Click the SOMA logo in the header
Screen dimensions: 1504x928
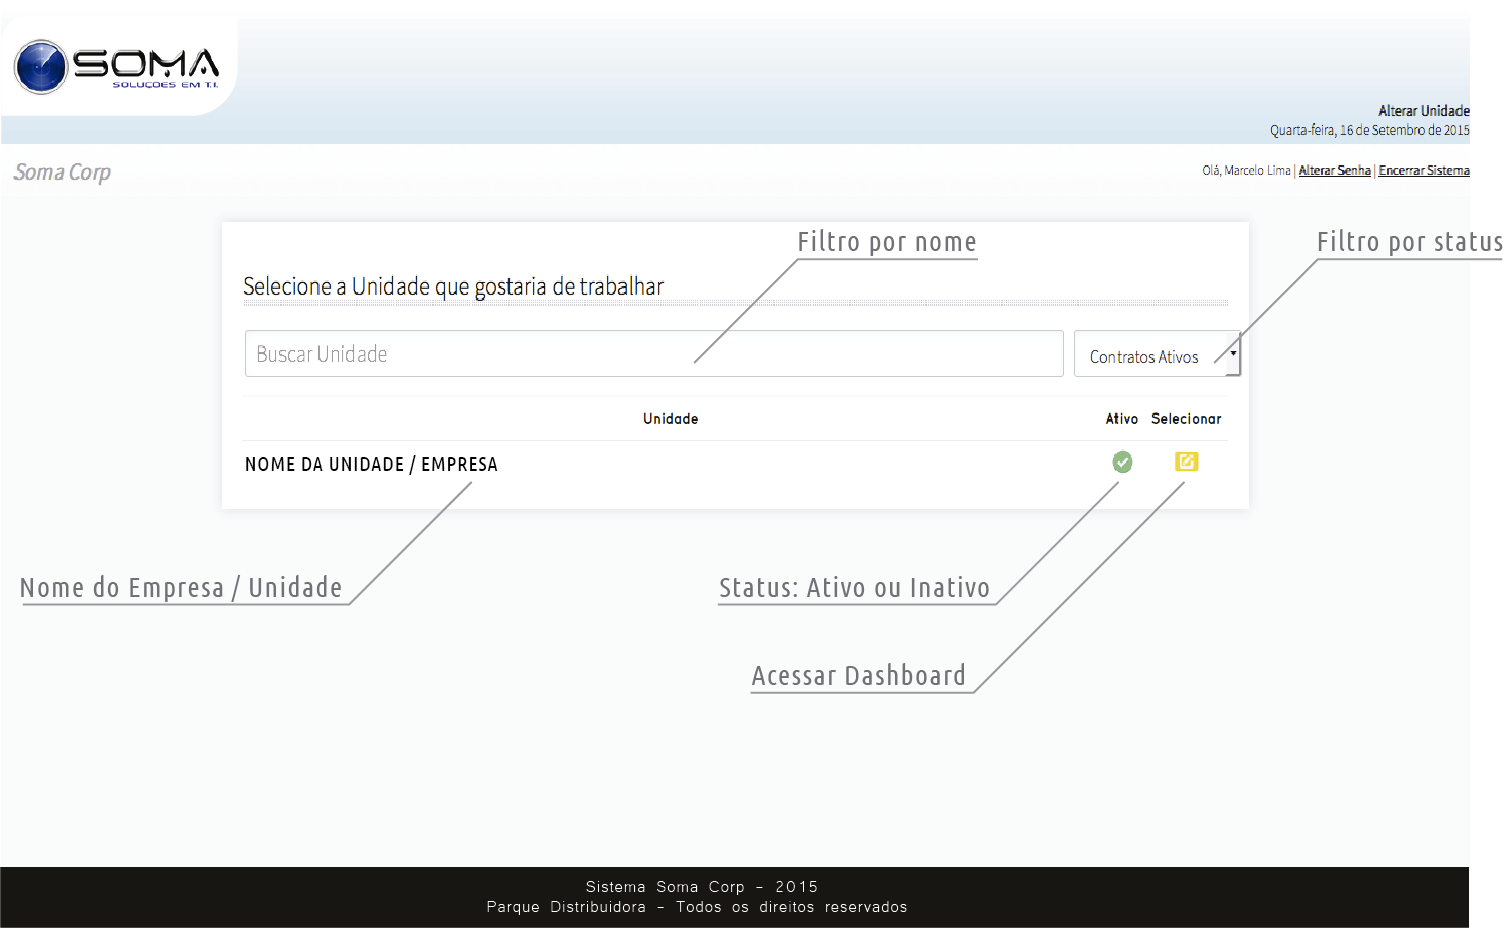point(116,67)
